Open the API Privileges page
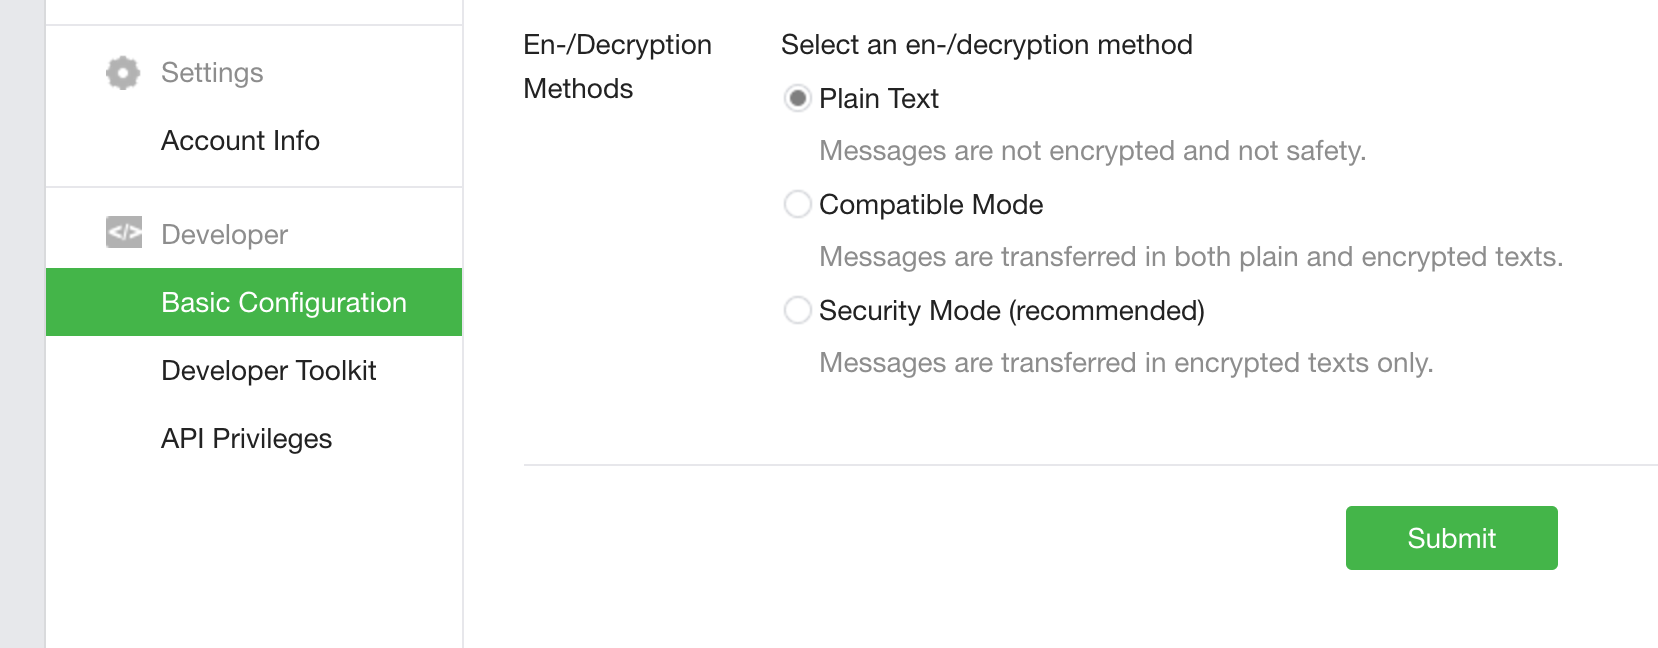Image resolution: width=1658 pixels, height=648 pixels. pos(246,439)
